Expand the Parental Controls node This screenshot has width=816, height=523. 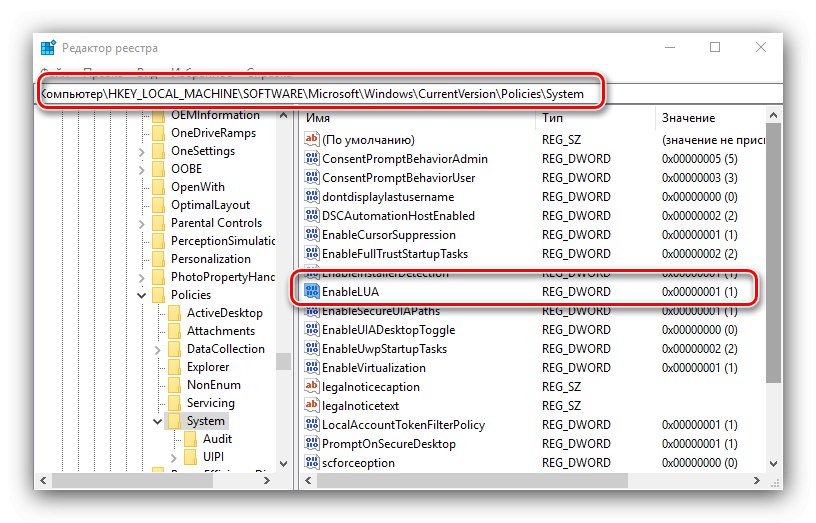point(142,224)
